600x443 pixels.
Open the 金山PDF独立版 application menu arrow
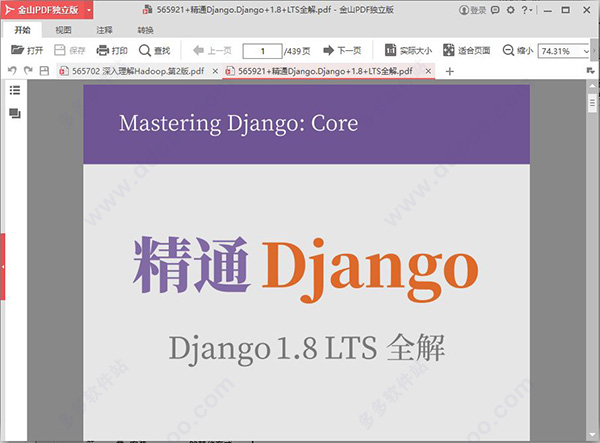[89, 10]
